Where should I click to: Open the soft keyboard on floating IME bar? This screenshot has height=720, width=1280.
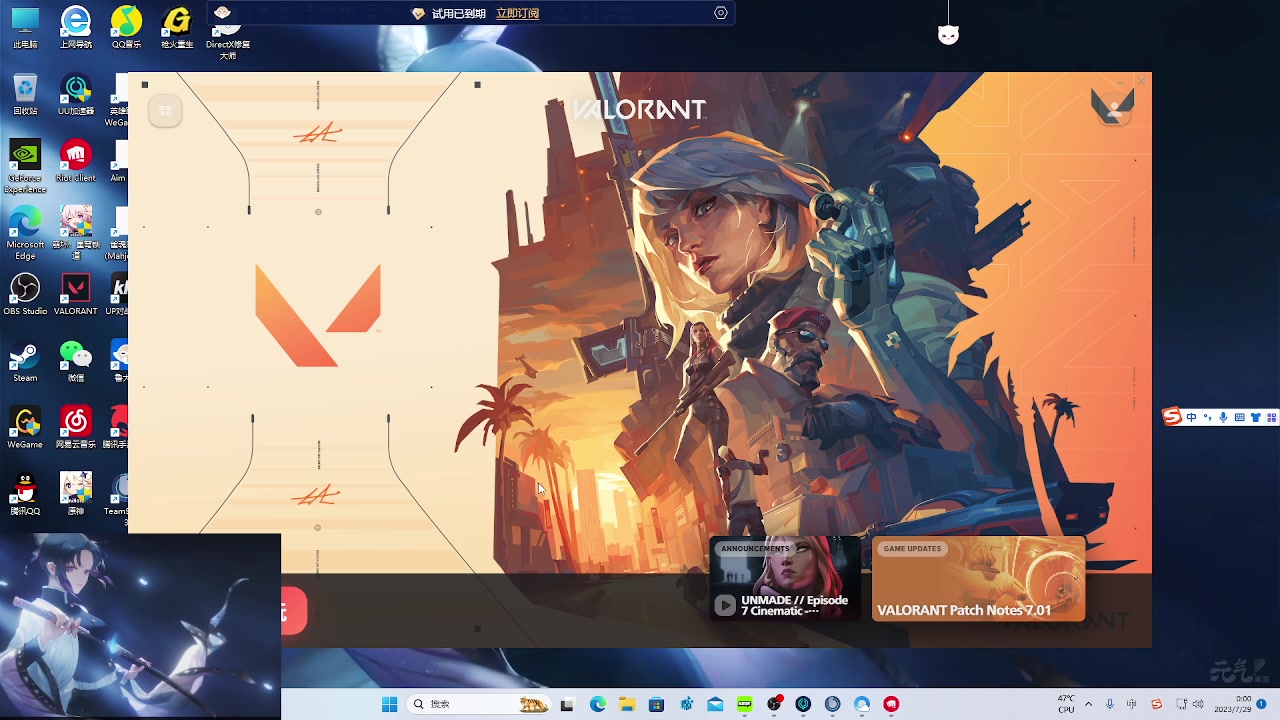[1240, 417]
